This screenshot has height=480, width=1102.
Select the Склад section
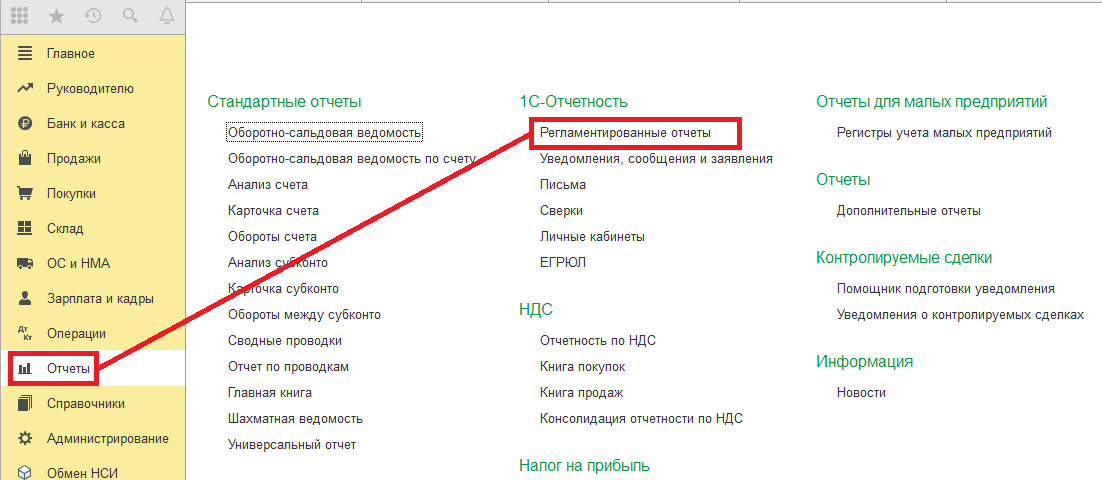(65, 228)
